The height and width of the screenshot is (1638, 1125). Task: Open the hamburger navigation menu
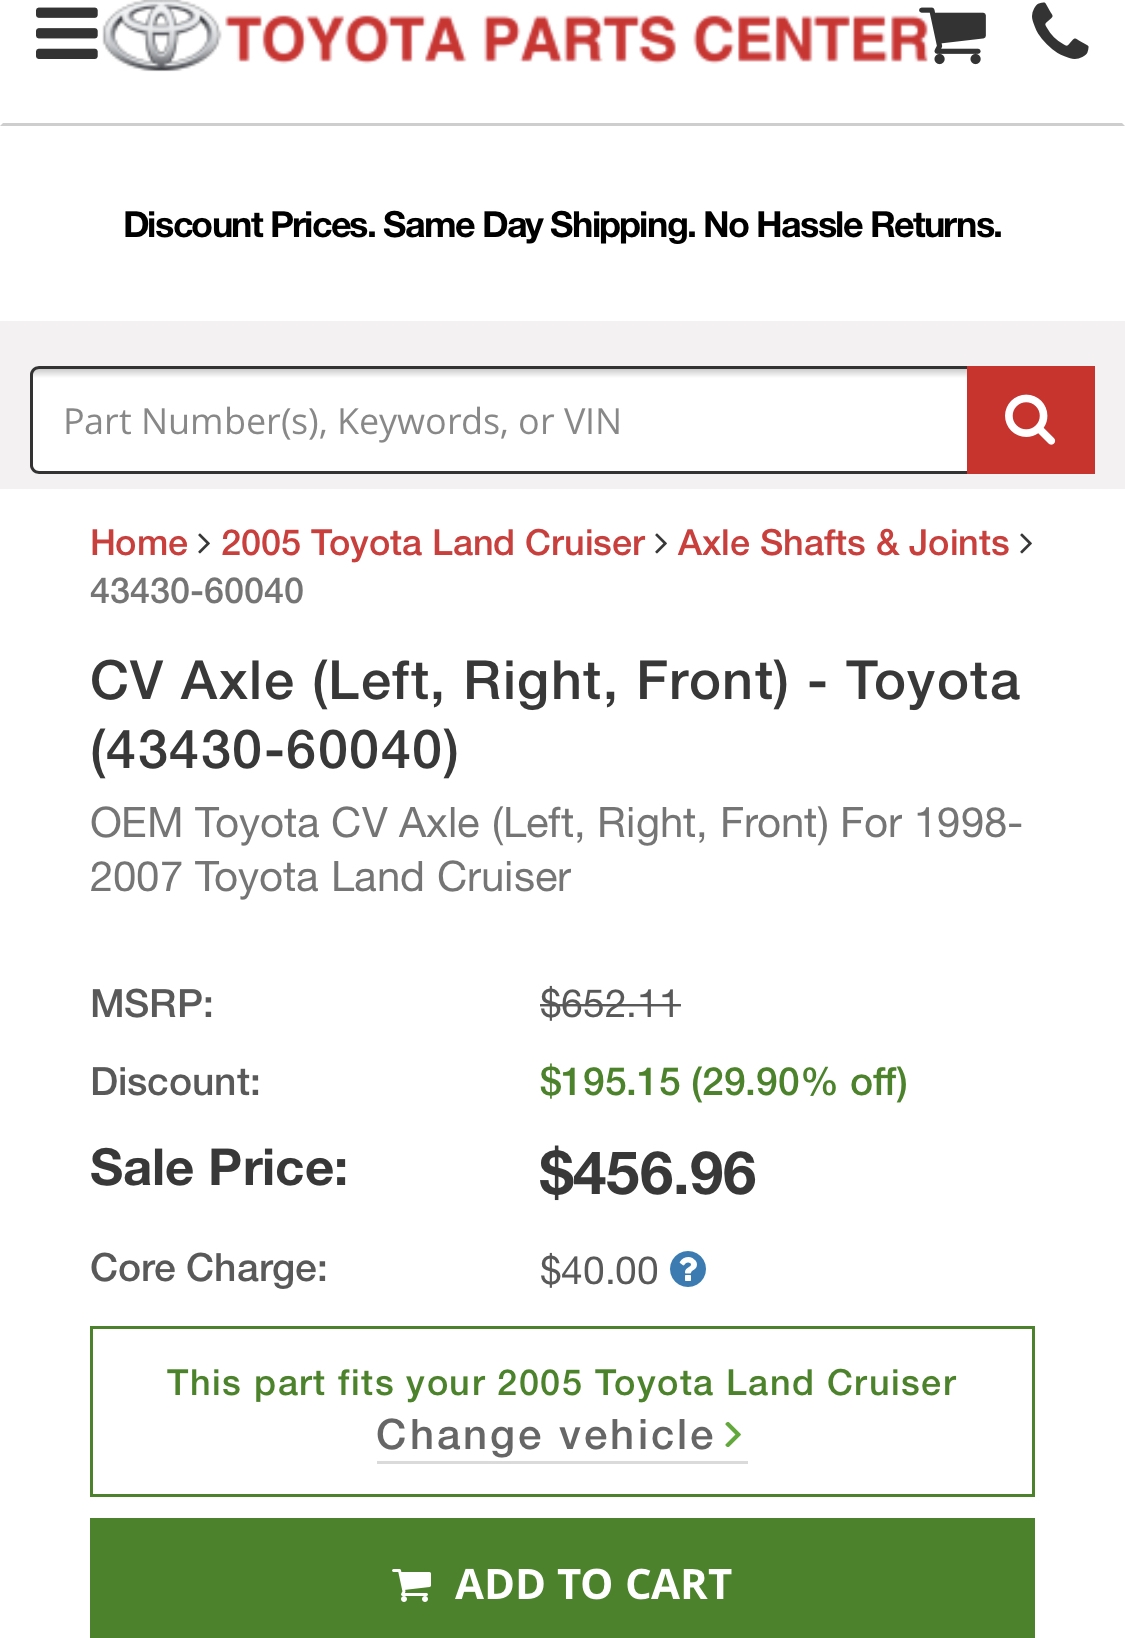coord(66,34)
